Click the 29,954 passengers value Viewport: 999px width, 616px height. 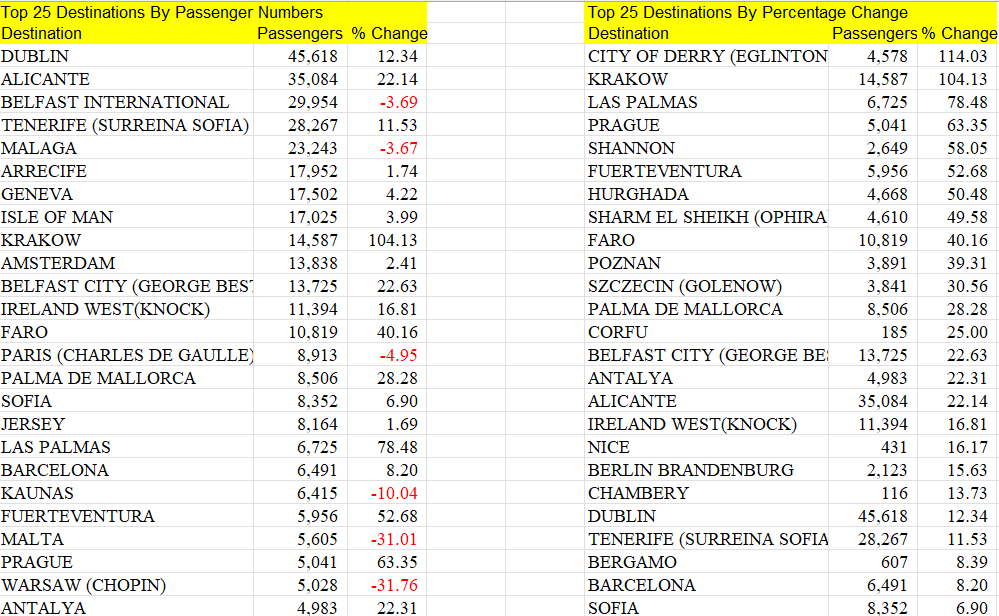(313, 102)
